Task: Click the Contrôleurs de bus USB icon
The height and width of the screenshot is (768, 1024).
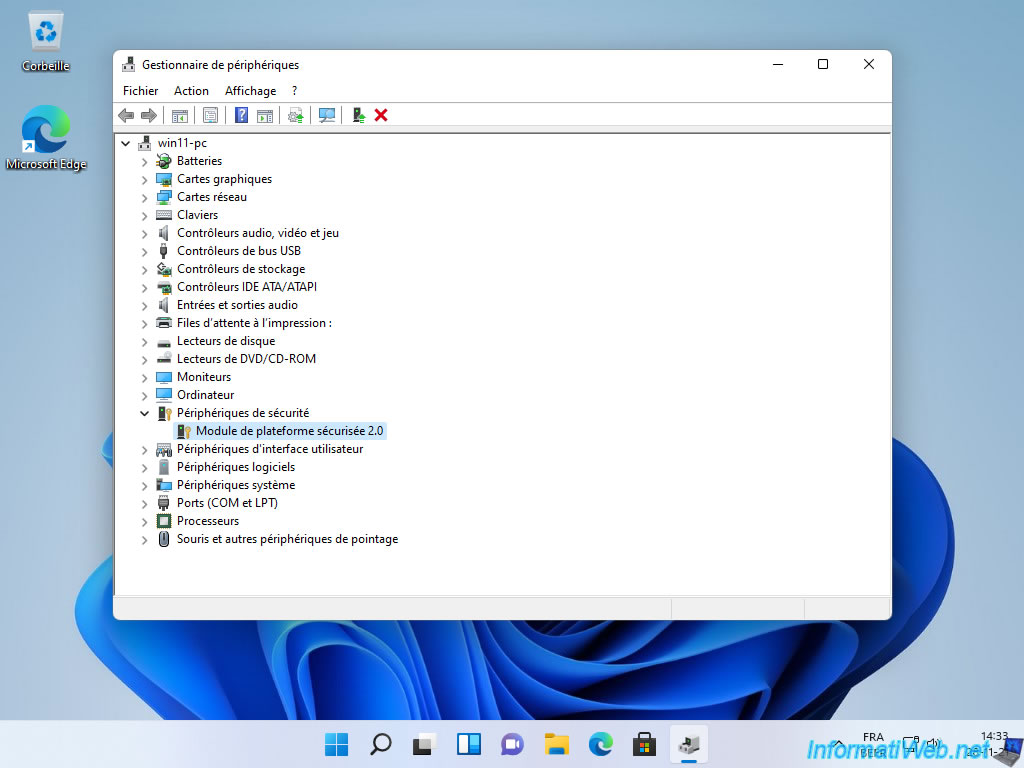Action: [x=164, y=251]
